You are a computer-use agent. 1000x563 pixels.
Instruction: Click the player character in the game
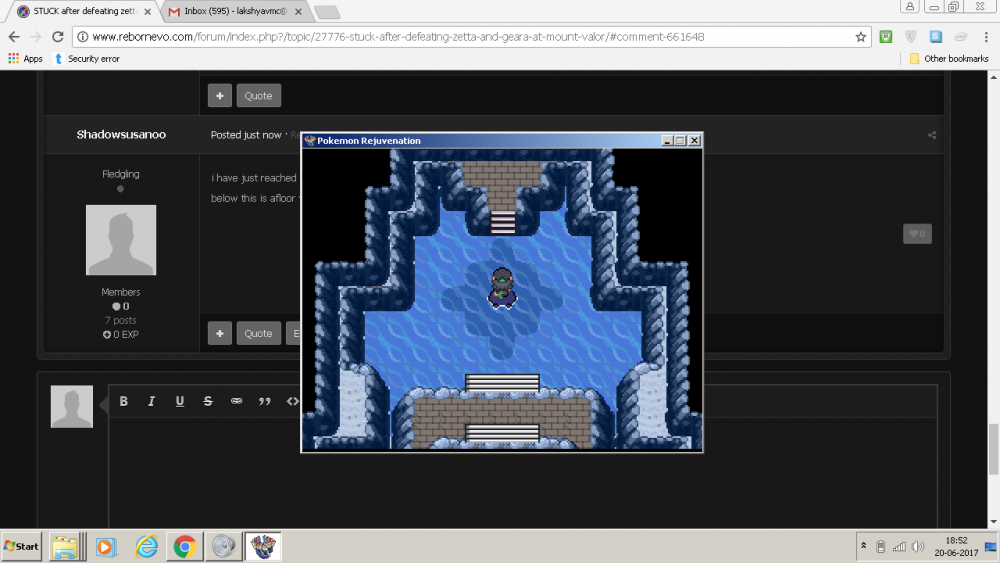pos(502,288)
